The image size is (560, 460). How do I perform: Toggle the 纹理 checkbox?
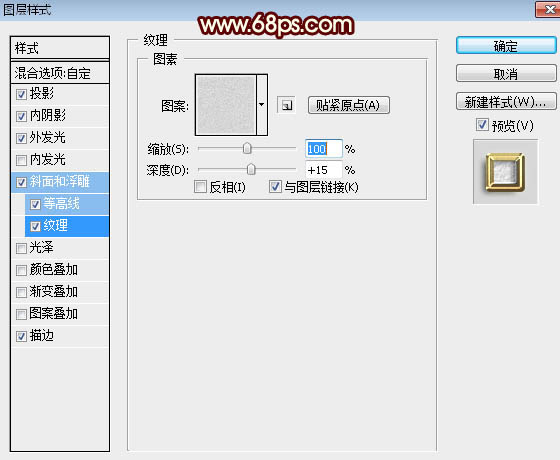click(35, 226)
